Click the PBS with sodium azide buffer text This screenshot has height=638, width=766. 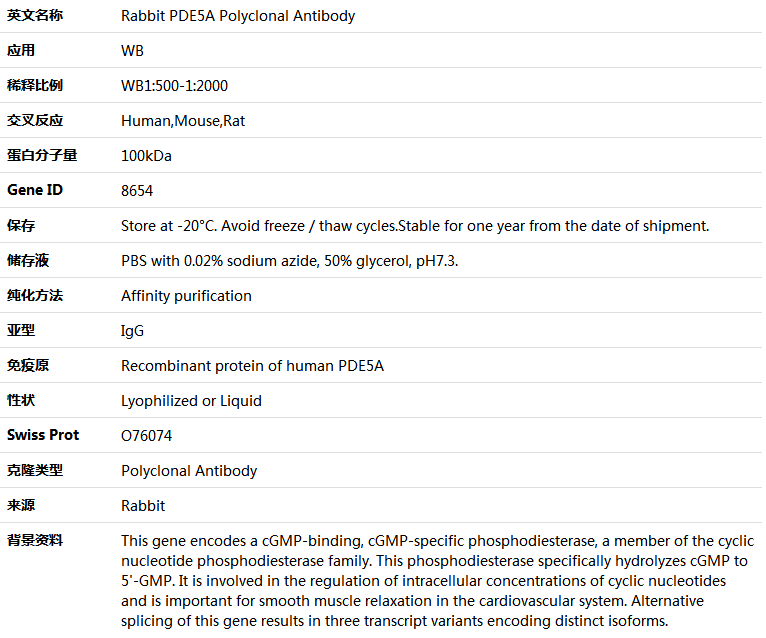pos(289,261)
